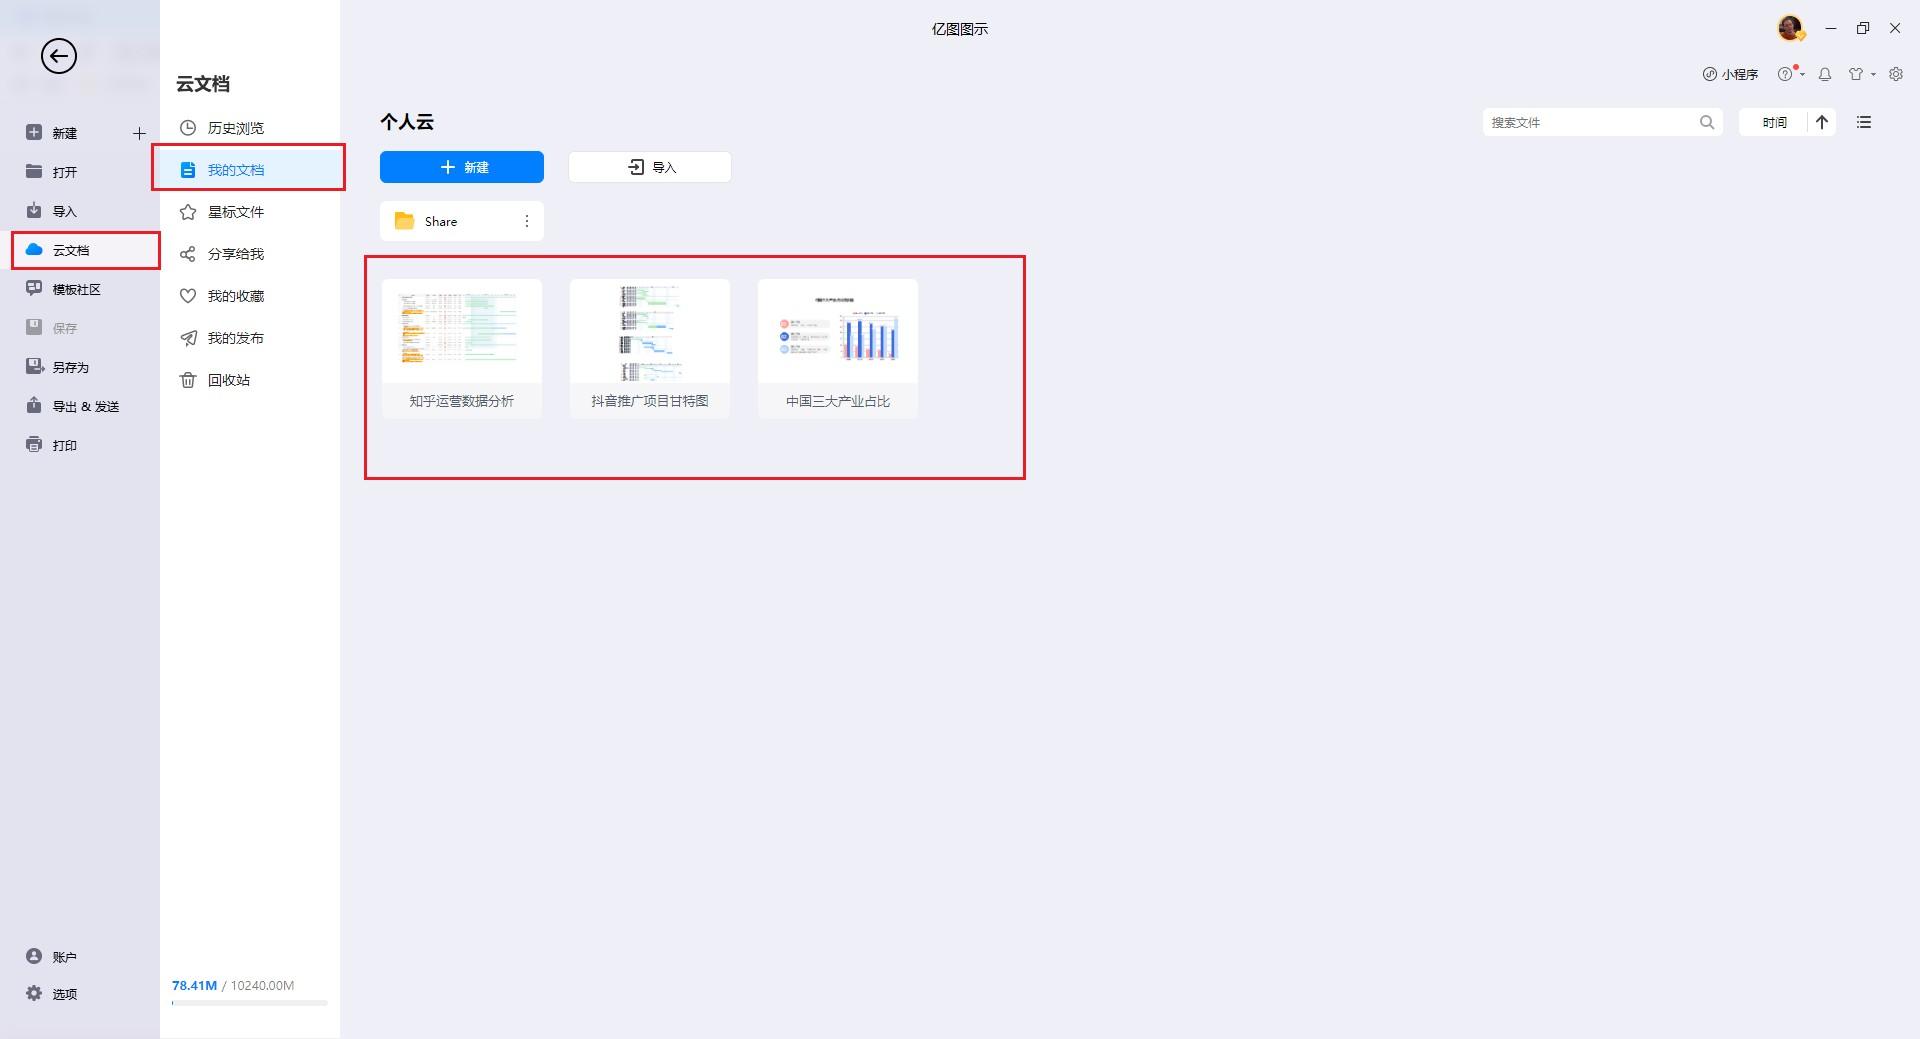The width and height of the screenshot is (1920, 1039).
Task: Click the back arrow circle icon
Action: (59, 56)
